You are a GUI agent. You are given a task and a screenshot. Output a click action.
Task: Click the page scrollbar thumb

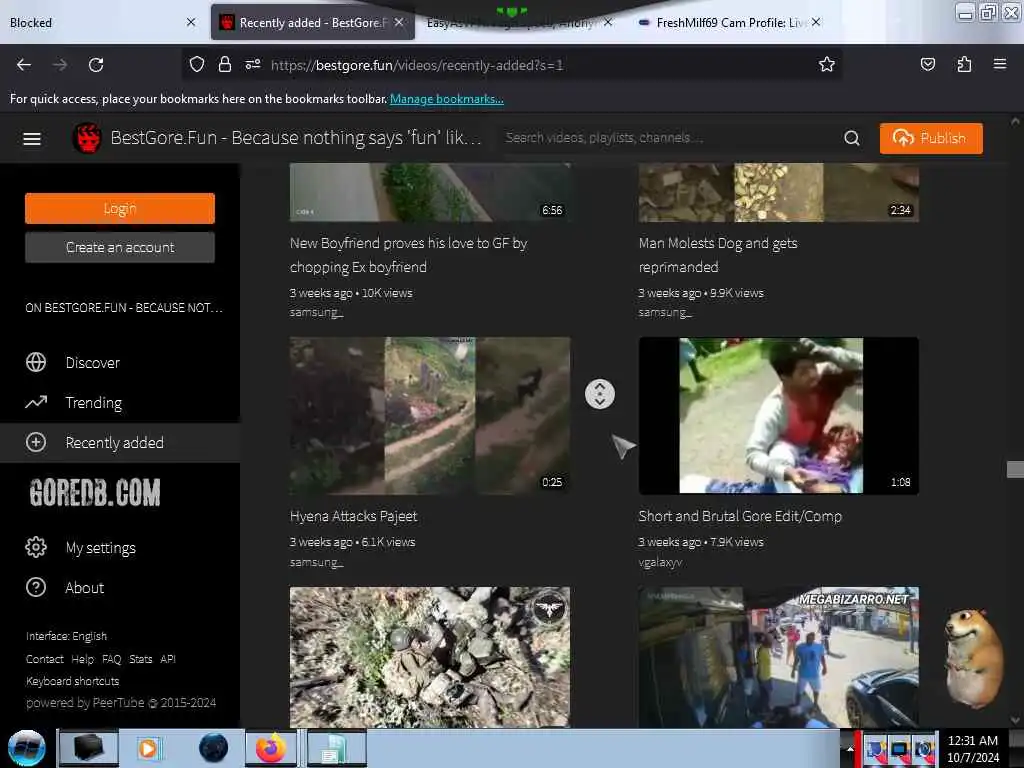1015,469
